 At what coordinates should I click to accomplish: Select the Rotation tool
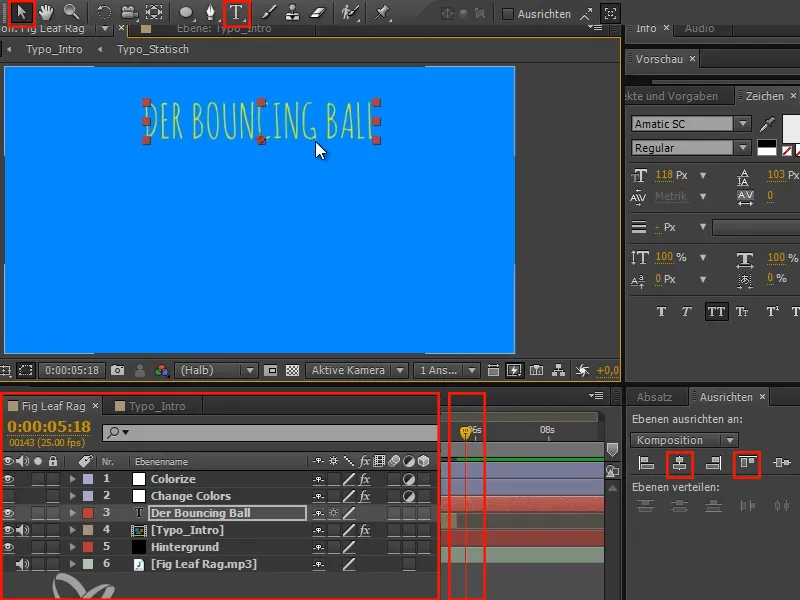(x=104, y=13)
